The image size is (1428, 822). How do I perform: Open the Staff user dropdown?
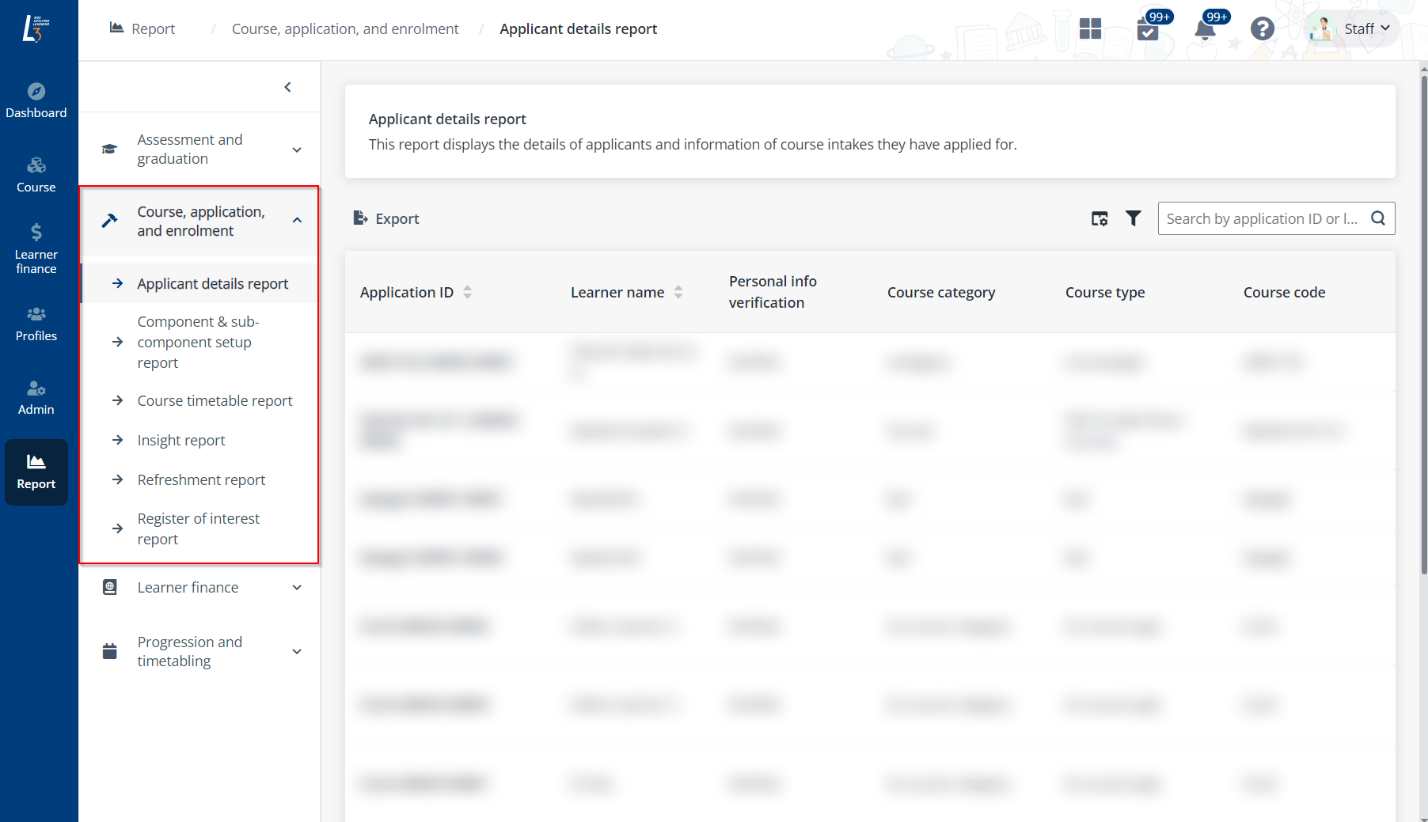tap(1353, 29)
